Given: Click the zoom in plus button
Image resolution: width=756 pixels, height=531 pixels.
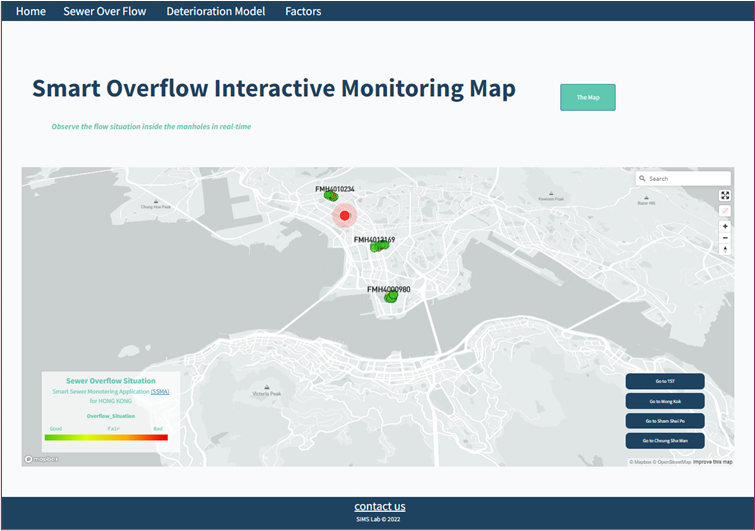Looking at the screenshot, I should 725,226.
